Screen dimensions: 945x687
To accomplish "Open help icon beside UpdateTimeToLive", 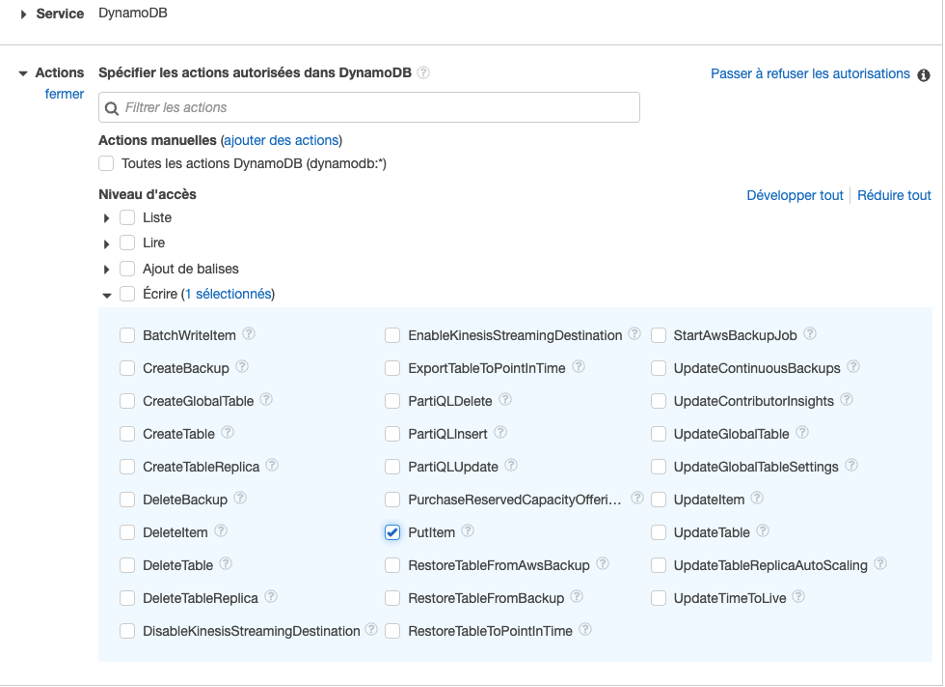I will (799, 597).
